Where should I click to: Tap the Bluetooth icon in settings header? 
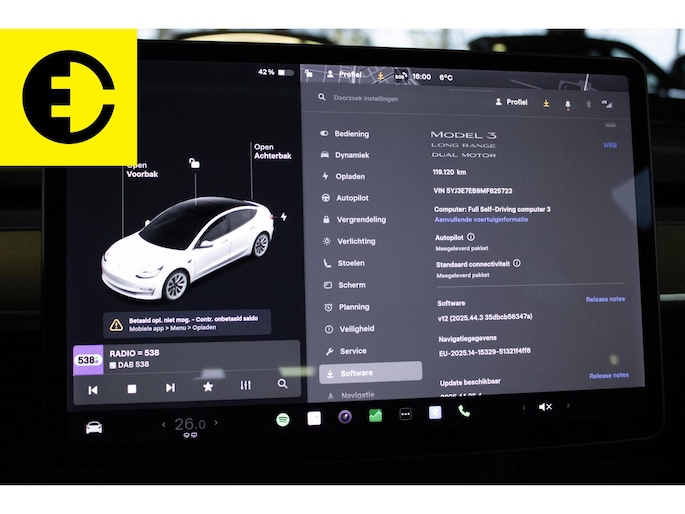588,103
